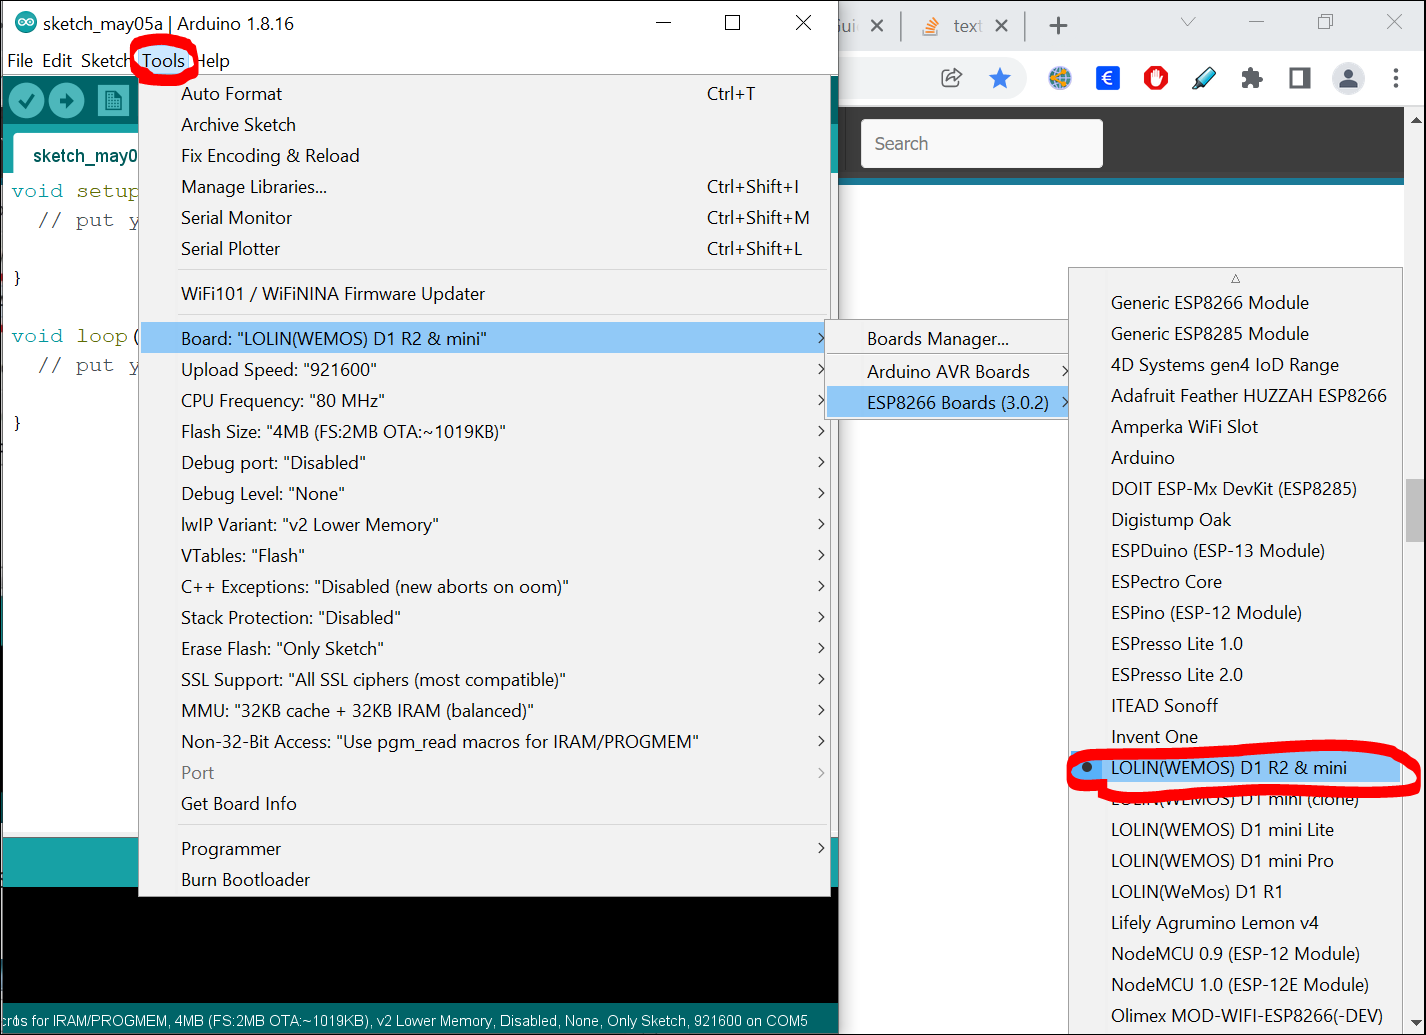Open the Chrome tab search chevron
Image resolution: width=1426 pixels, height=1035 pixels.
pyautogui.click(x=1187, y=22)
